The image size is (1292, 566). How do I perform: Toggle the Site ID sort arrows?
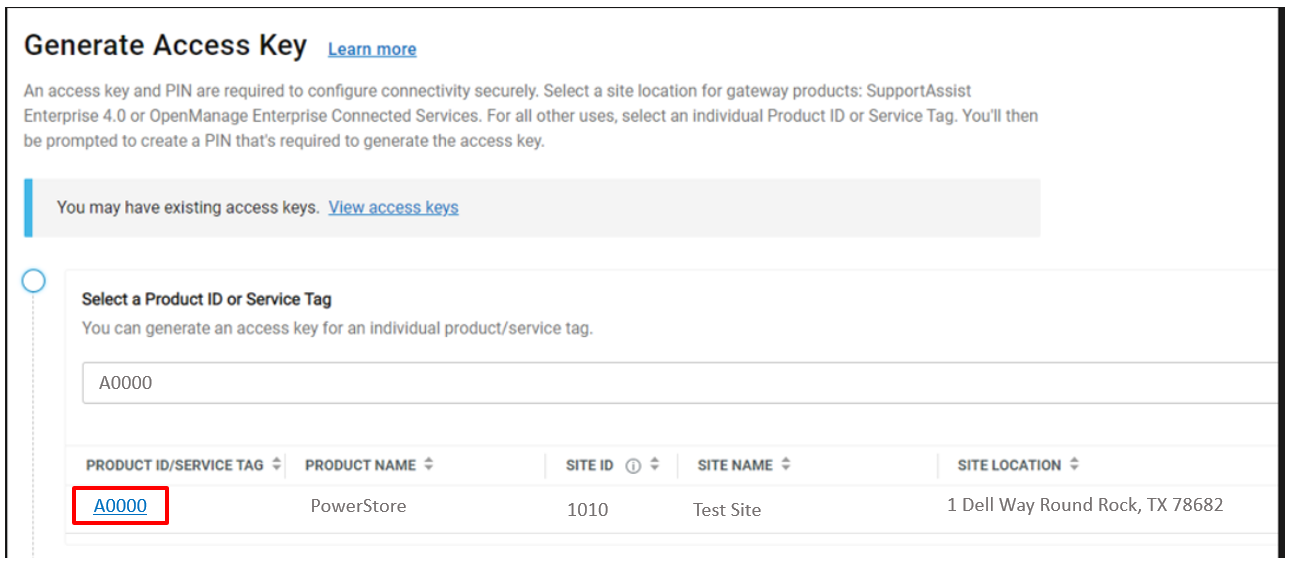click(655, 465)
